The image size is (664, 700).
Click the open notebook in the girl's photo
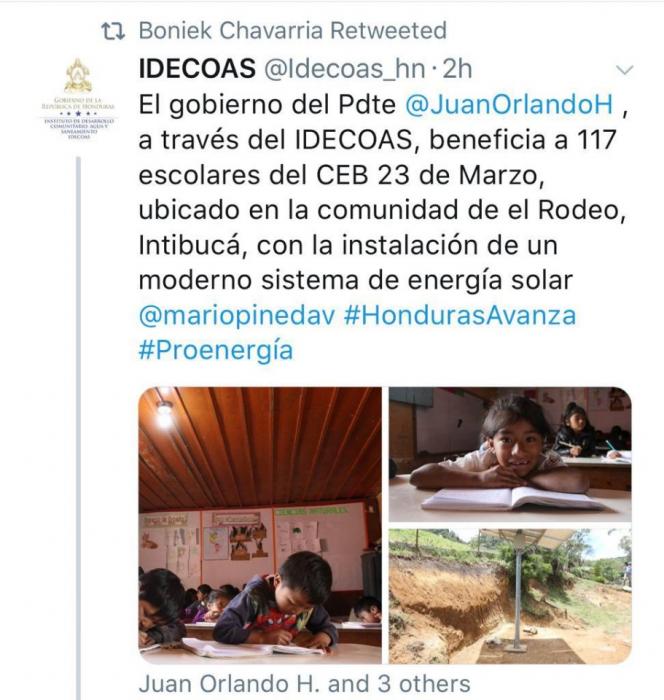tap(514, 499)
